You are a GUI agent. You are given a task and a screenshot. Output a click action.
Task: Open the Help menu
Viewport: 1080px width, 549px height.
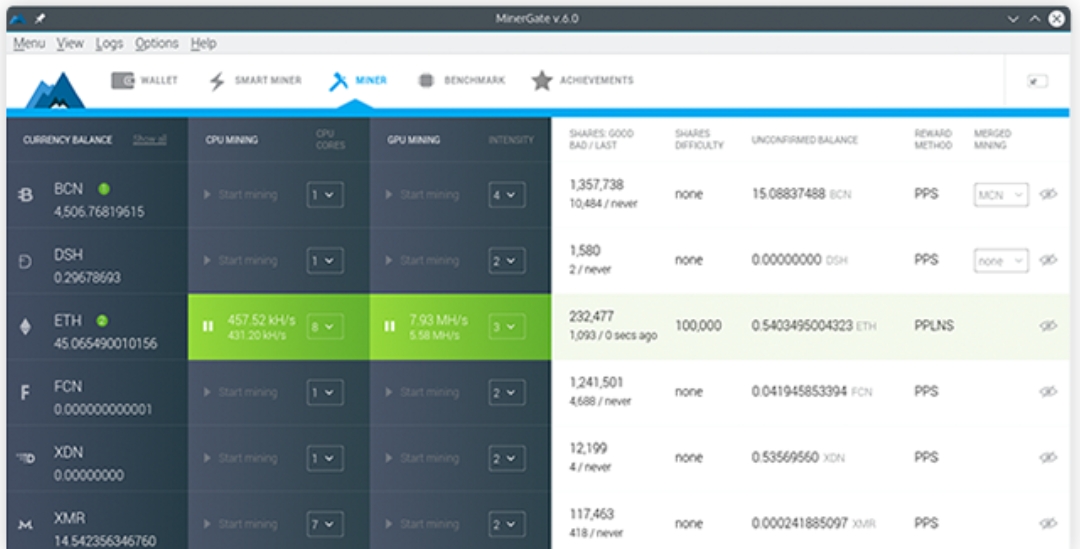tap(203, 43)
